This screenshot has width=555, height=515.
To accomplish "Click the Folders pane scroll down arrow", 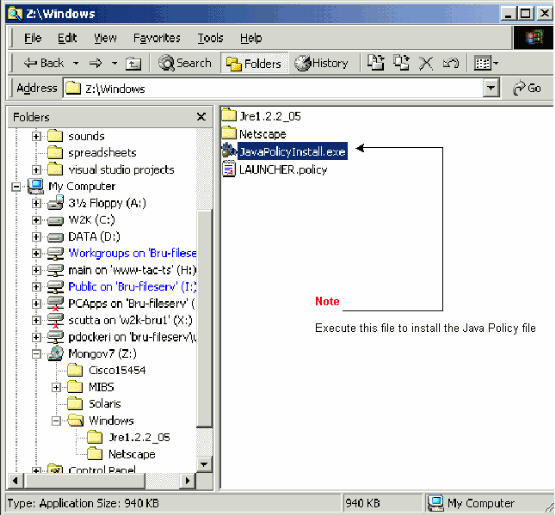I will (204, 464).
